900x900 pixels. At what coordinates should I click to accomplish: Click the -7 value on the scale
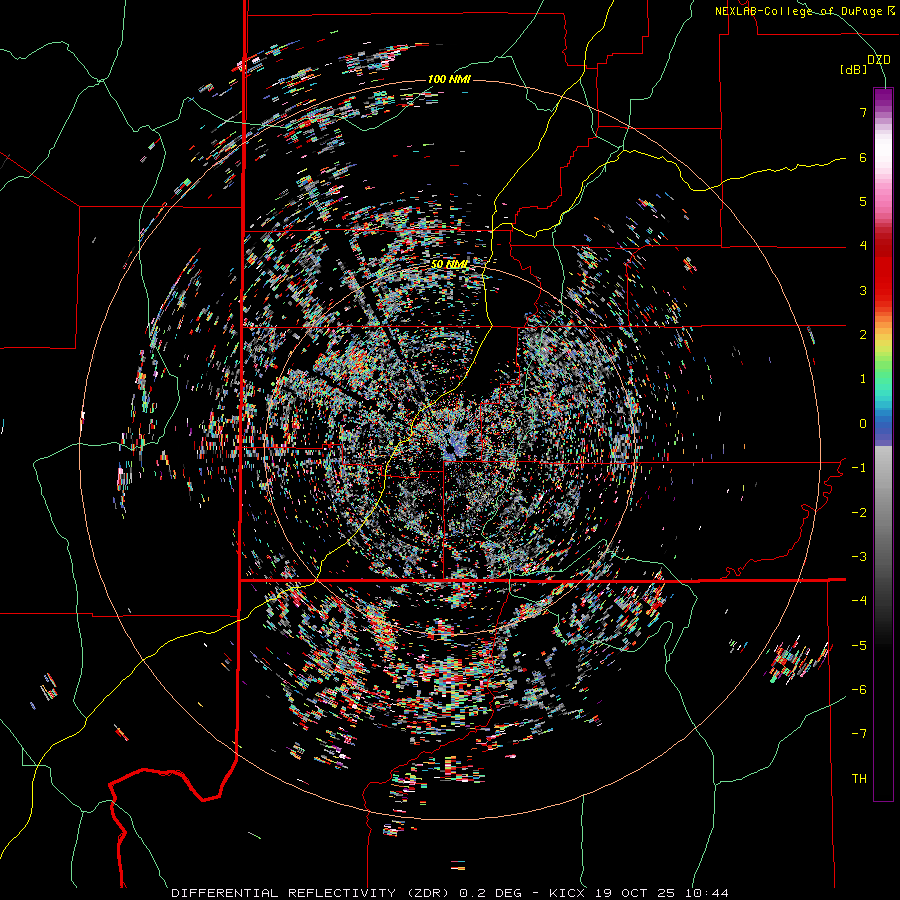[x=859, y=734]
